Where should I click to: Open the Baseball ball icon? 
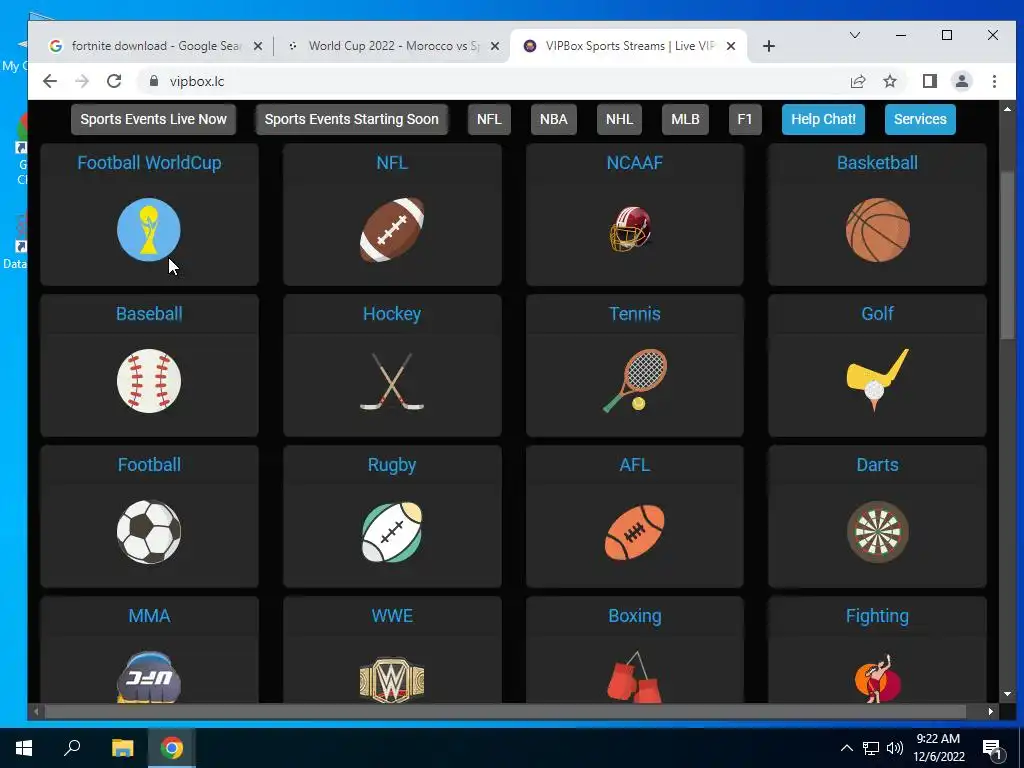[x=149, y=381]
